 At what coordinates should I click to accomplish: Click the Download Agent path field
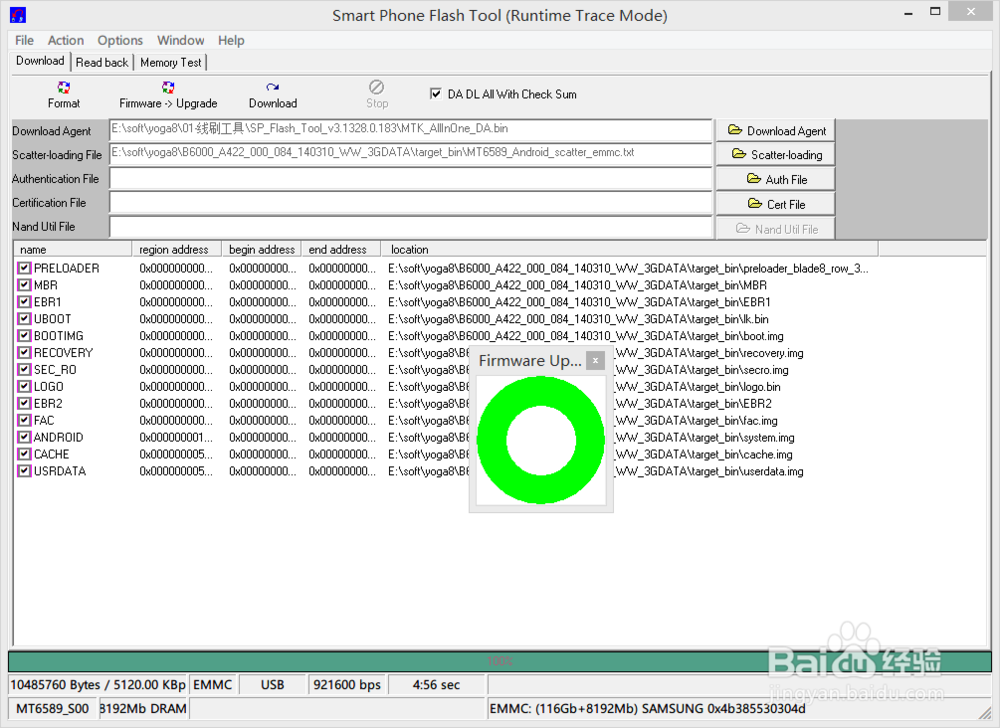click(411, 129)
